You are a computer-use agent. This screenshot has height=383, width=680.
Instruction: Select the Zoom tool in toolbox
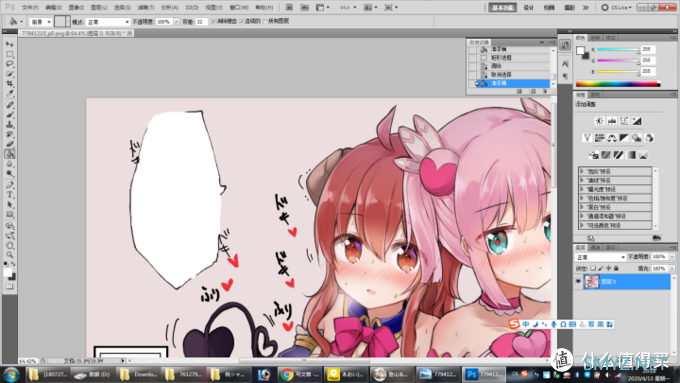click(x=10, y=255)
